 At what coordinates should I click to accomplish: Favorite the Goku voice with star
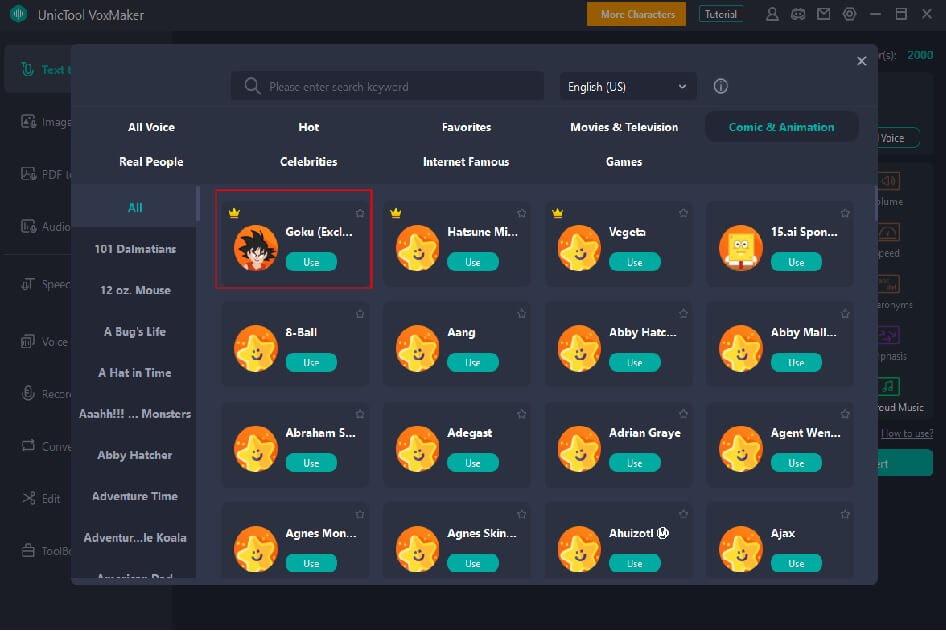[x=360, y=214]
